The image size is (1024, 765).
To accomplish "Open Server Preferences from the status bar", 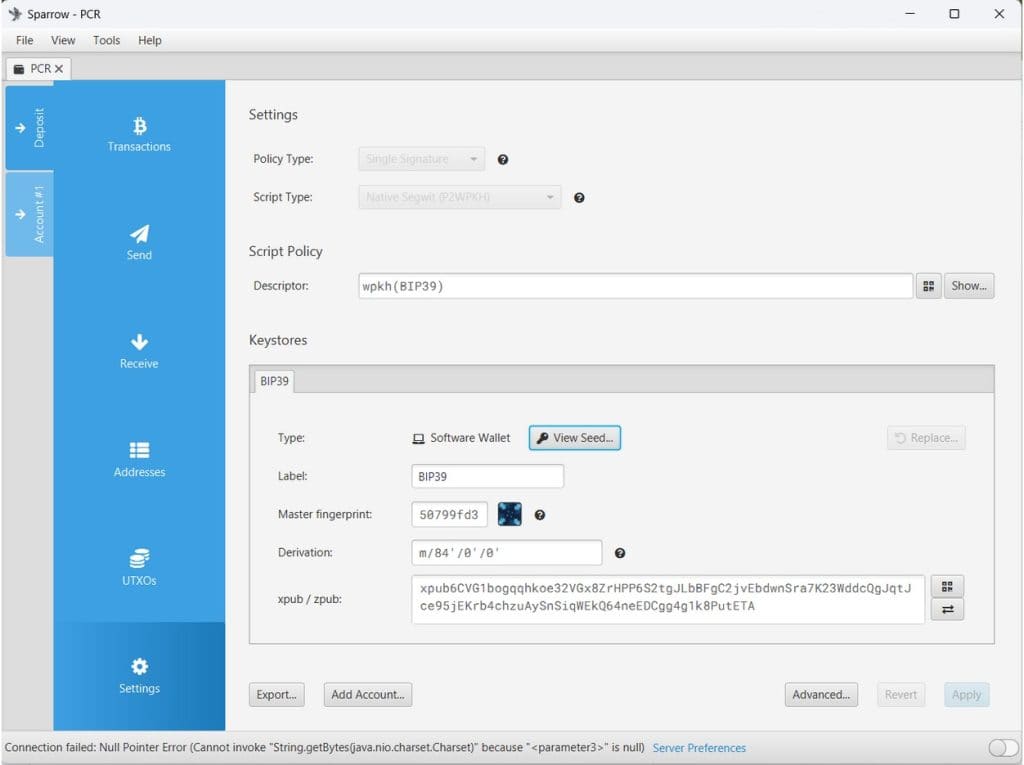I will pyautogui.click(x=699, y=747).
